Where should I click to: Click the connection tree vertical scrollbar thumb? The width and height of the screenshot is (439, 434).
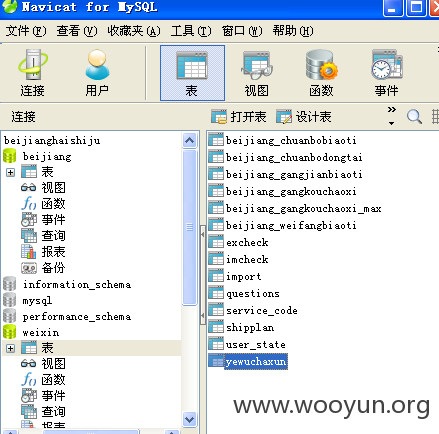(x=190, y=227)
